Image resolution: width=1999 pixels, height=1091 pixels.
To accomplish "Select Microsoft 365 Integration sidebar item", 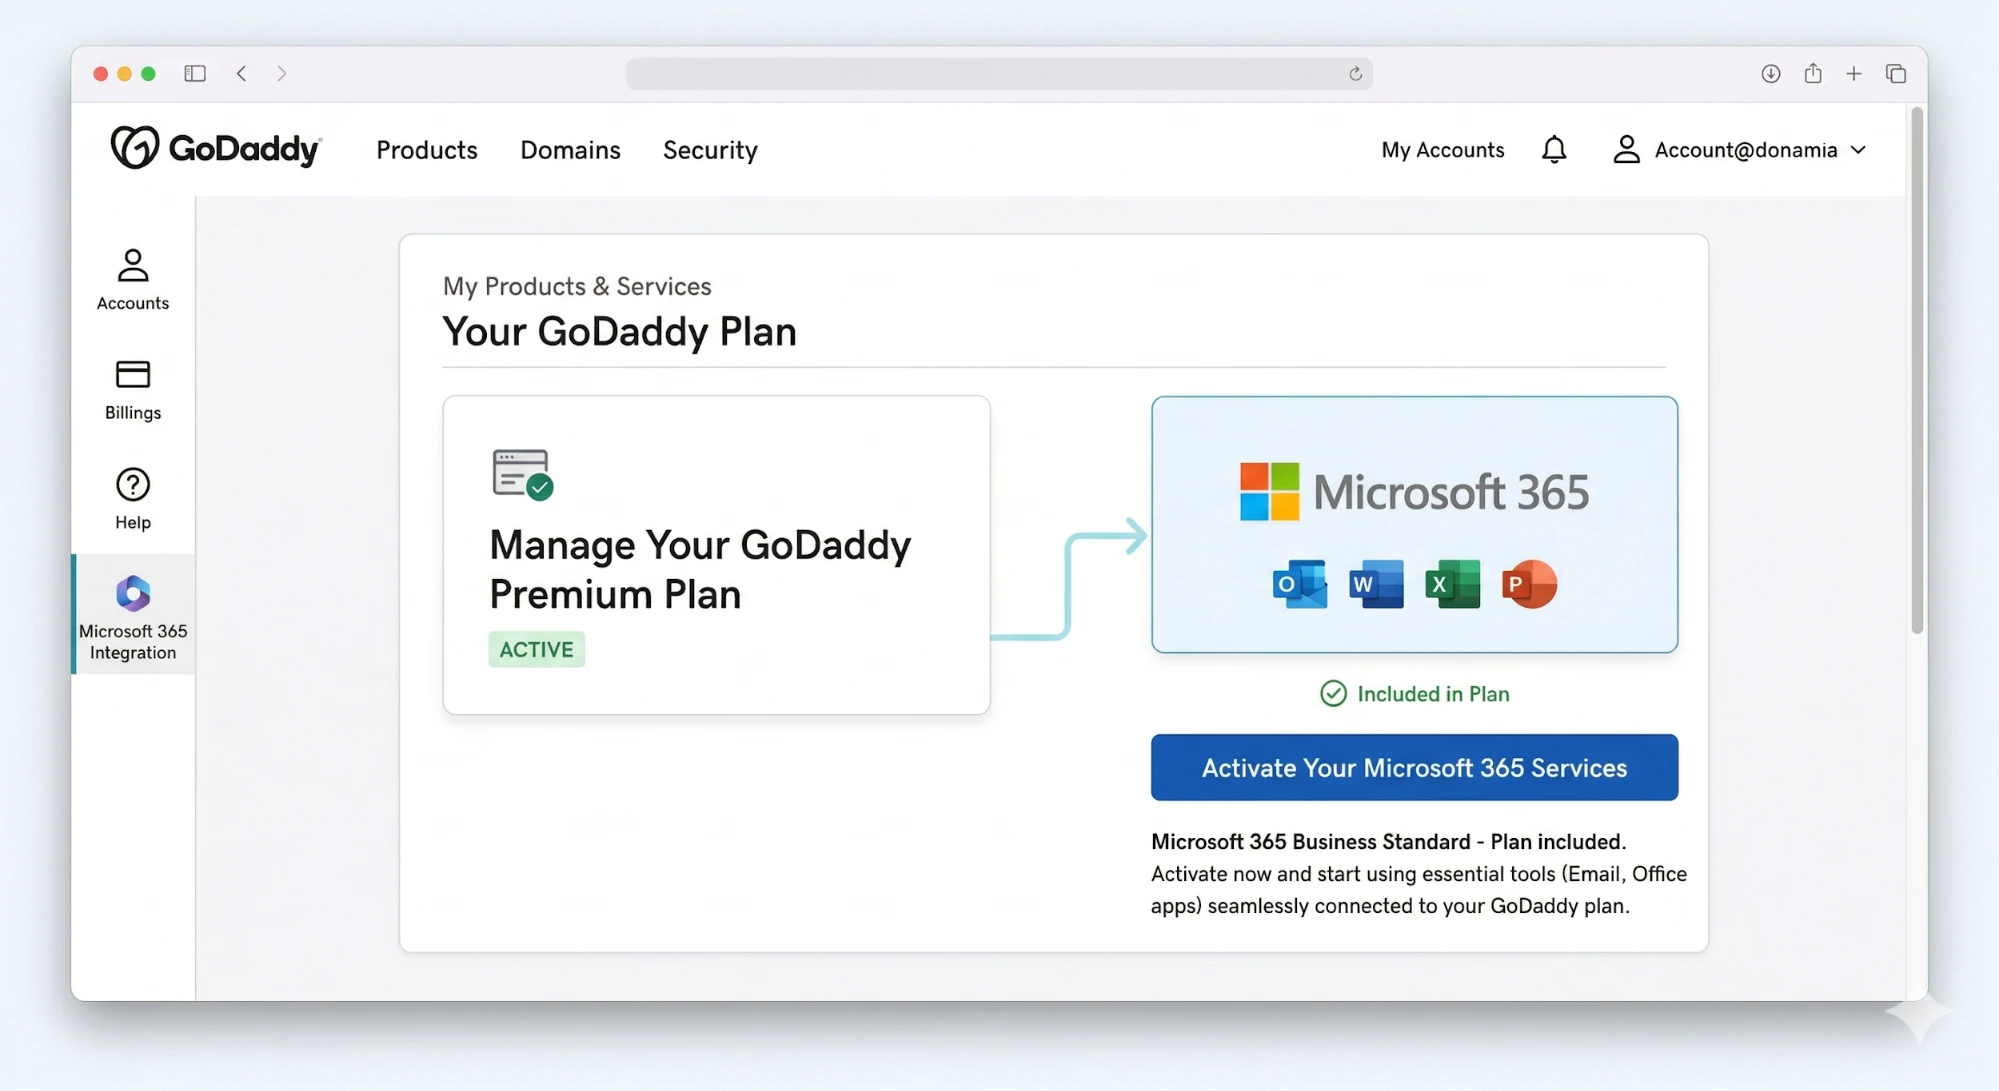I will click(x=133, y=615).
